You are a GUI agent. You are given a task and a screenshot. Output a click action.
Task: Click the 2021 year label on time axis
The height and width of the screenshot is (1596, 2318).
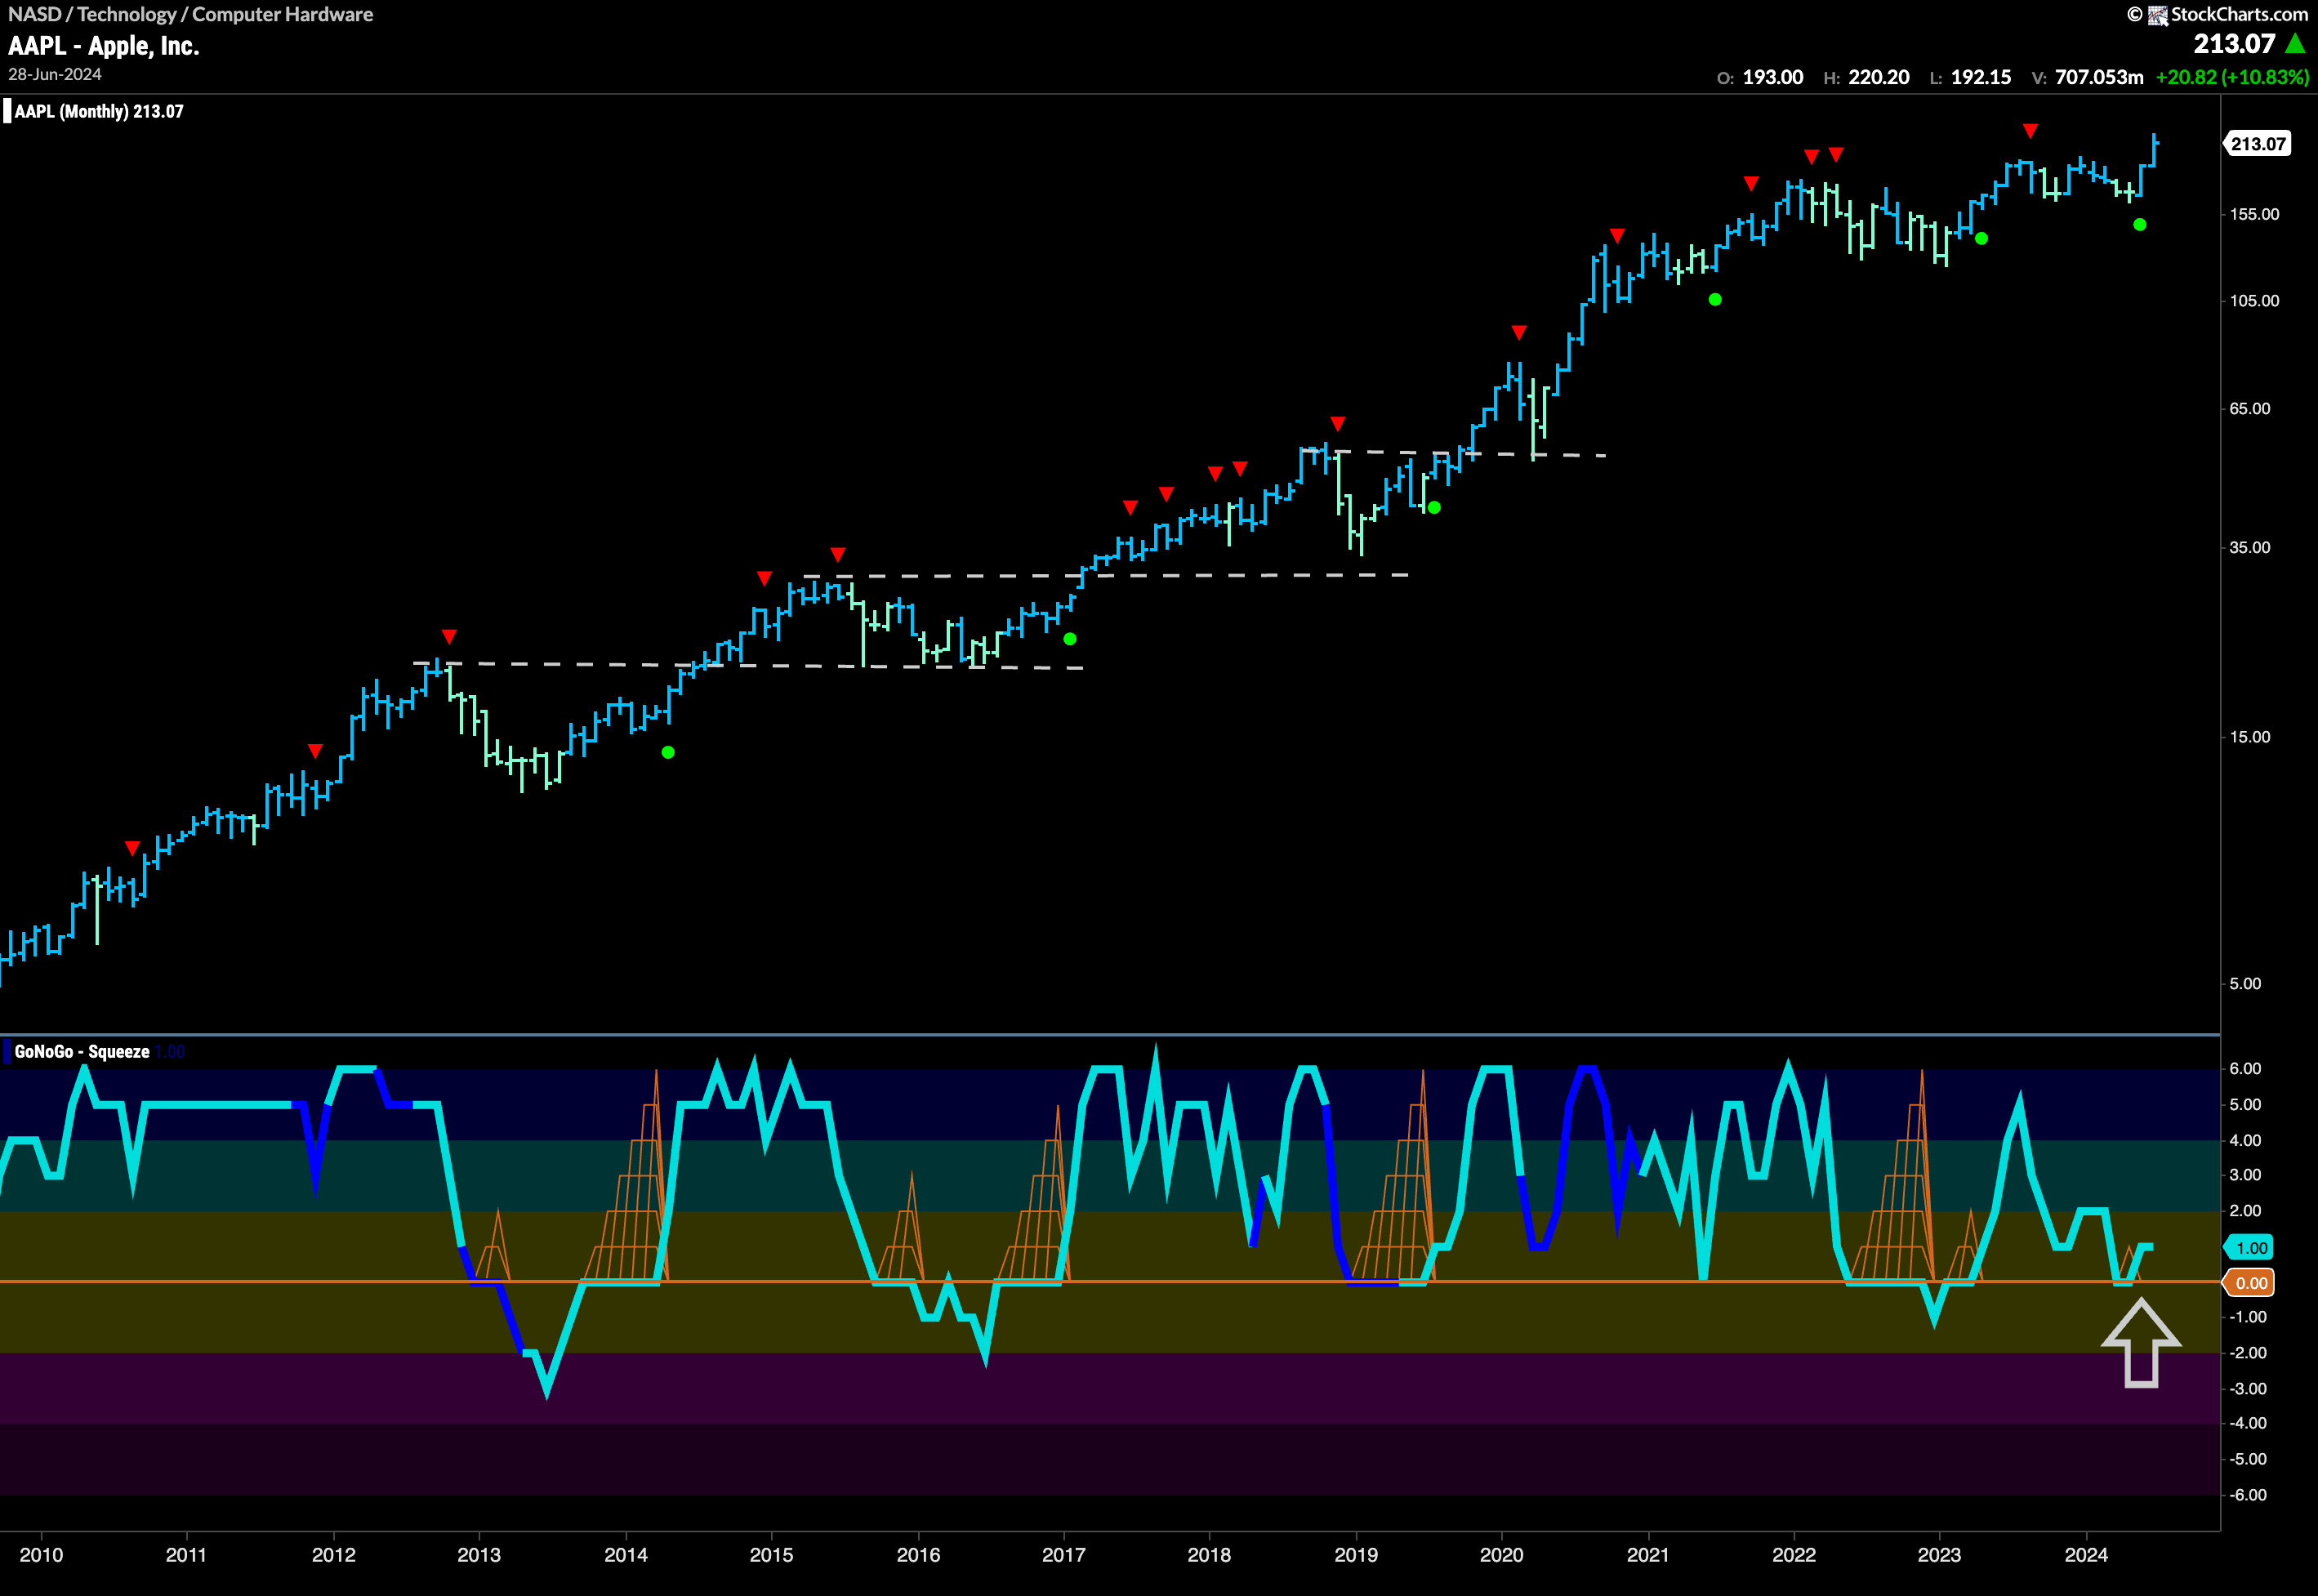click(1648, 1555)
